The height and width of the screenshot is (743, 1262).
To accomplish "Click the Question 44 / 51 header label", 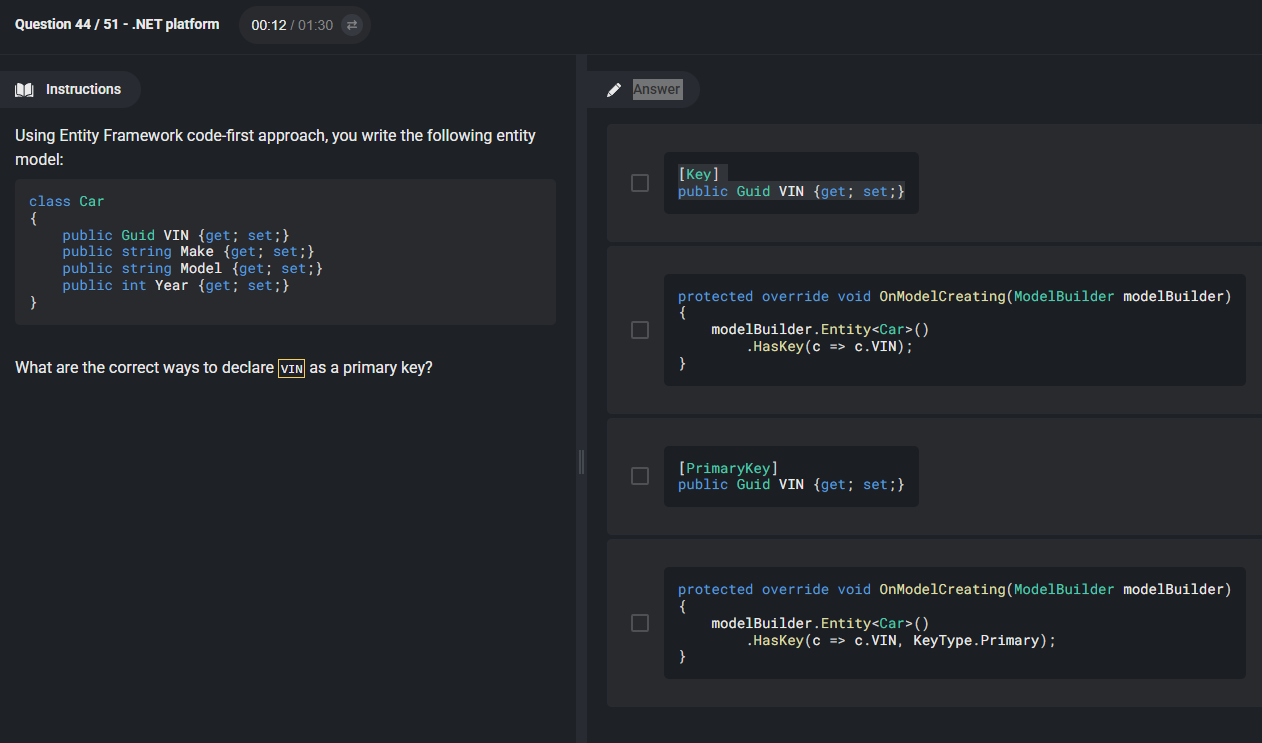I will point(117,24).
